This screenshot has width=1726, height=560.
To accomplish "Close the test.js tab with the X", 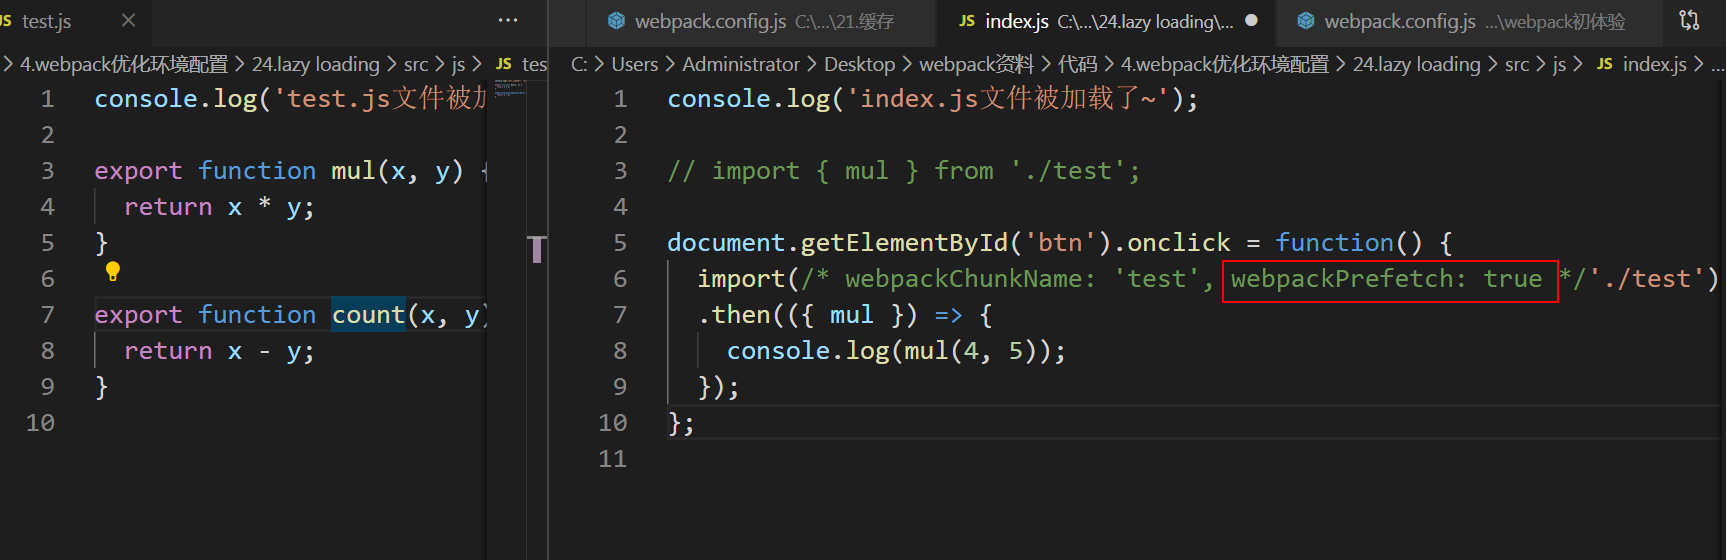I will pyautogui.click(x=128, y=20).
